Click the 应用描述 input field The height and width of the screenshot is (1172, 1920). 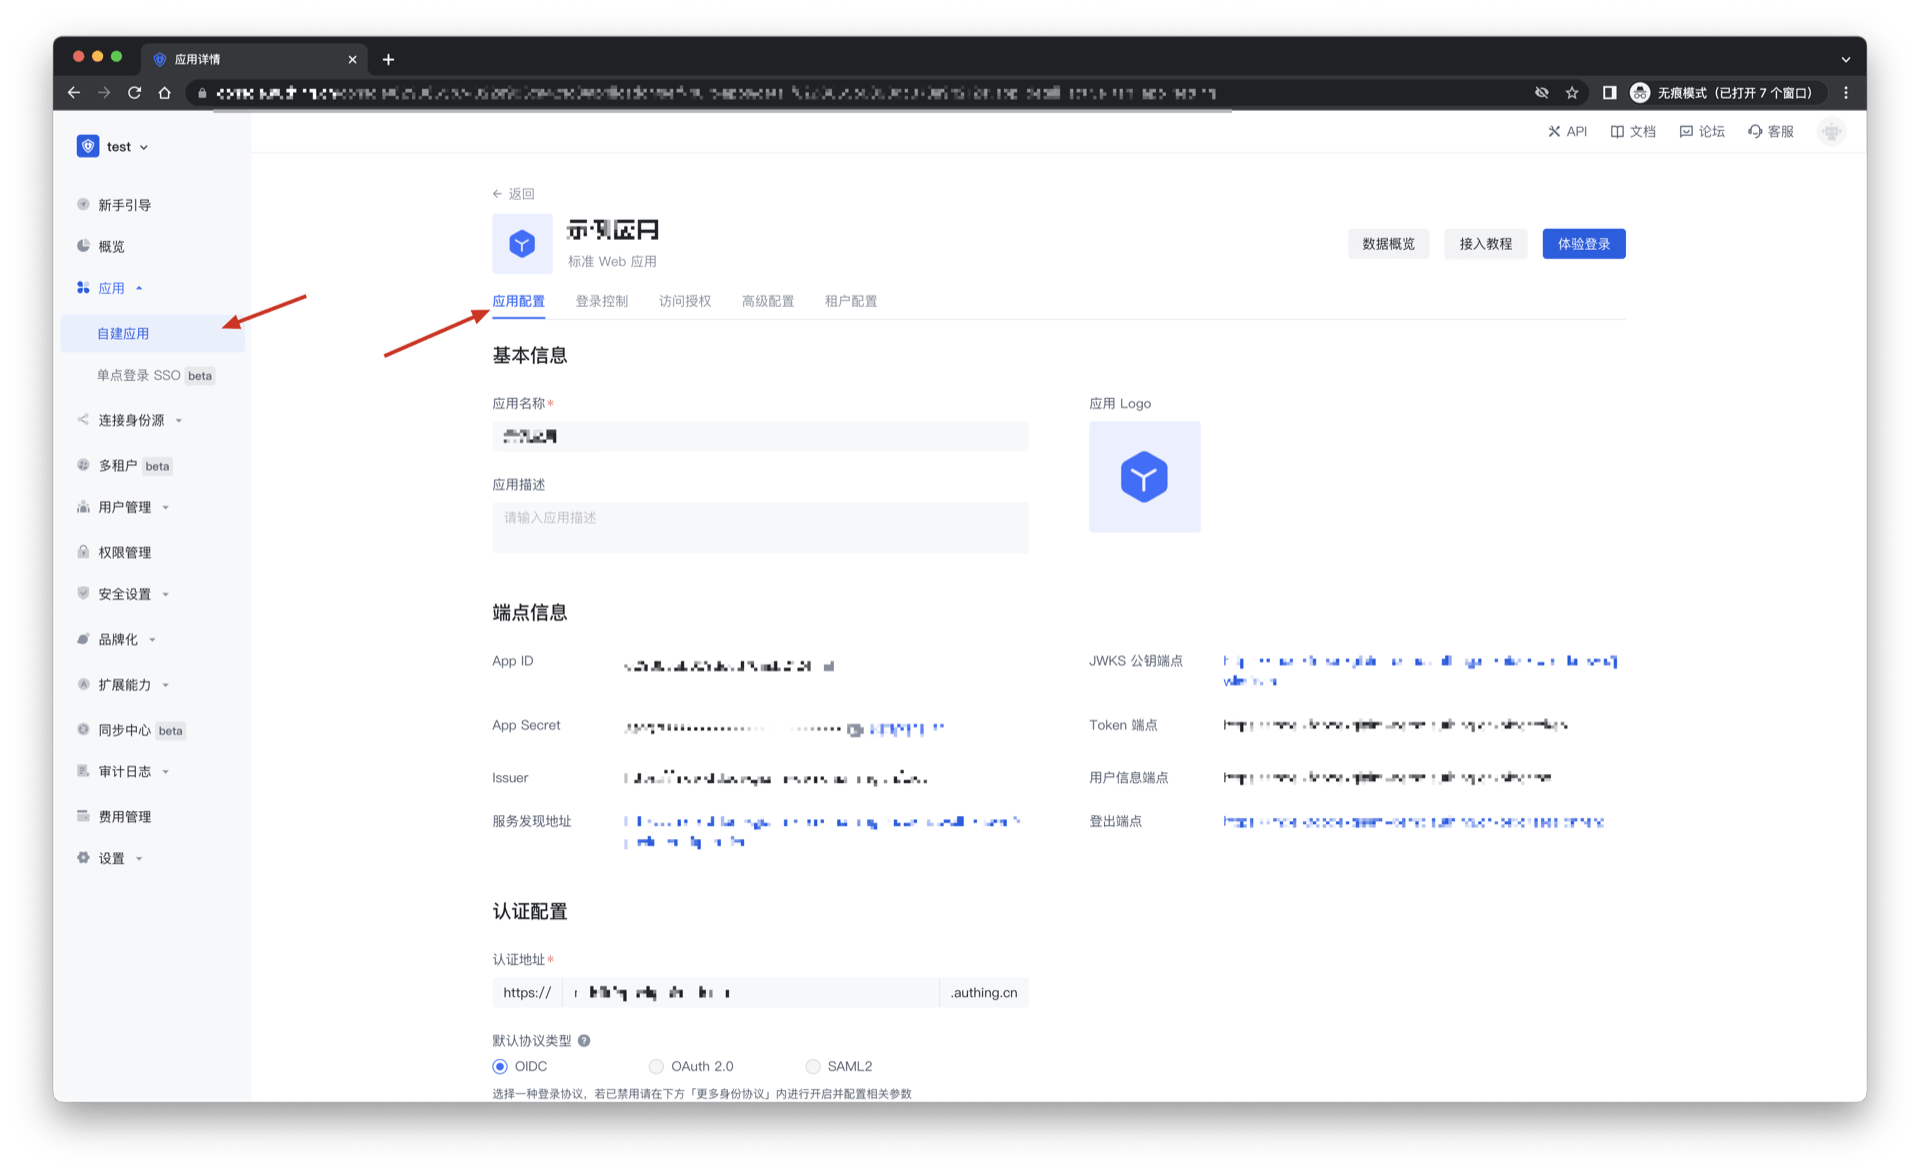click(760, 527)
